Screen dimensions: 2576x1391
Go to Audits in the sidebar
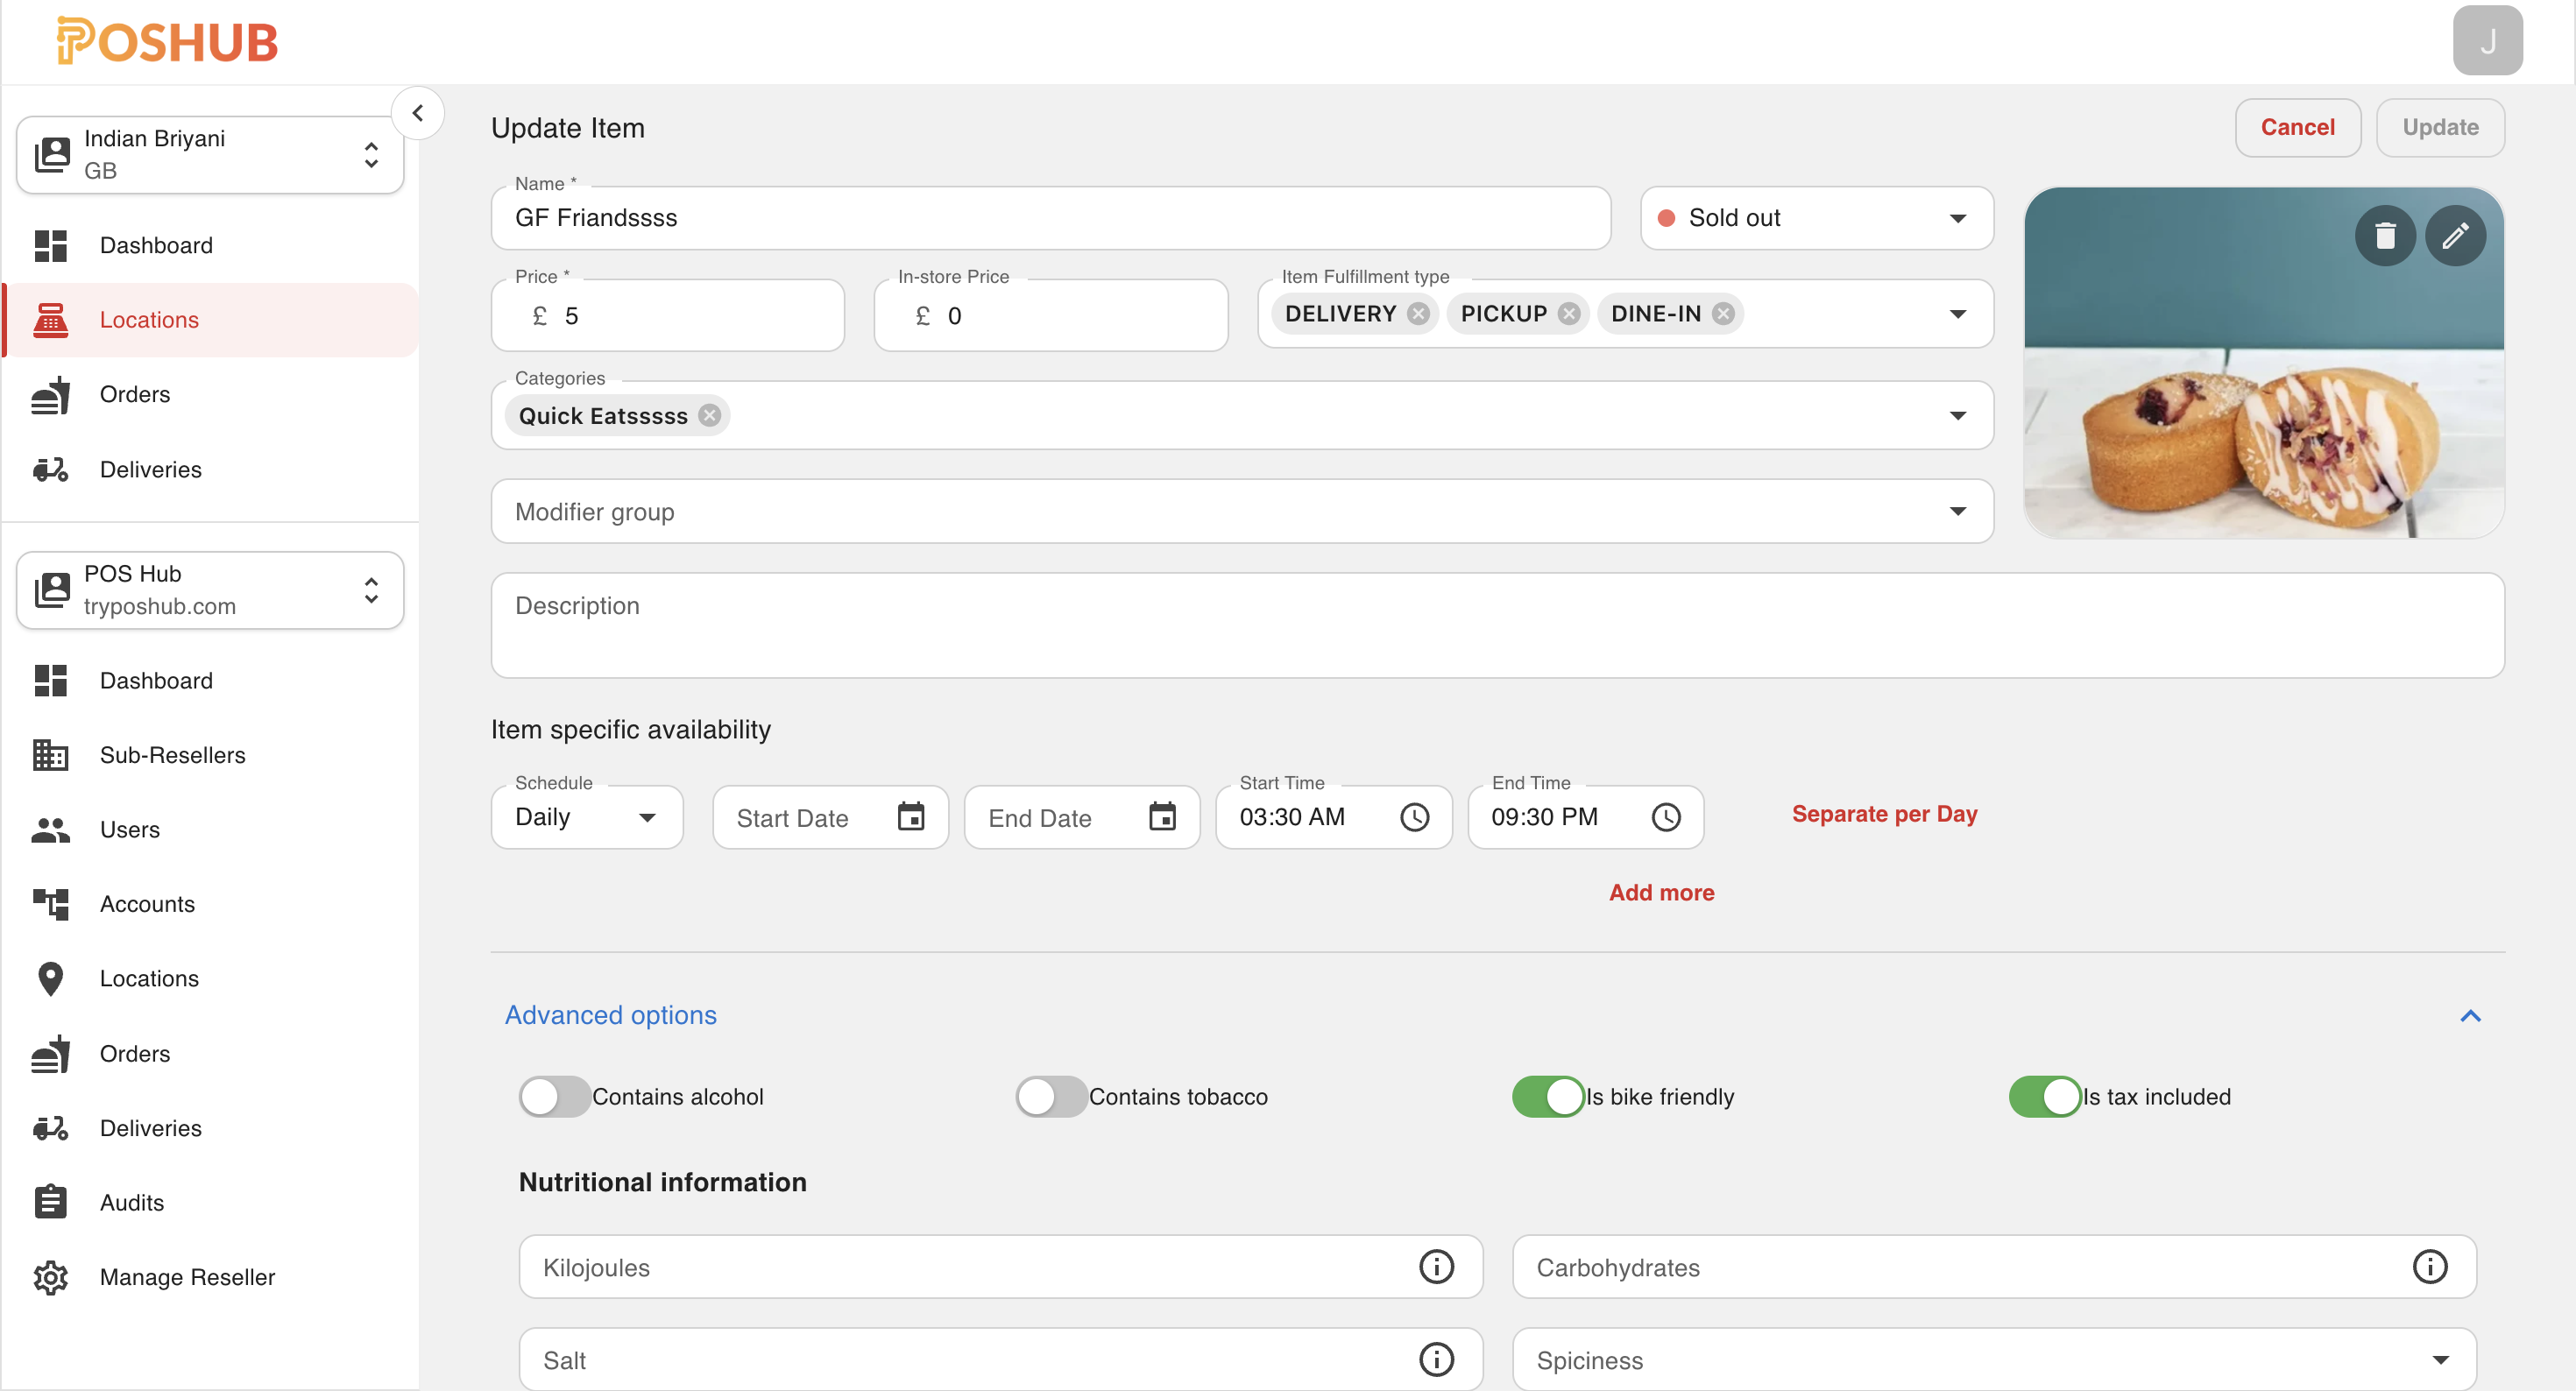[x=131, y=1202]
